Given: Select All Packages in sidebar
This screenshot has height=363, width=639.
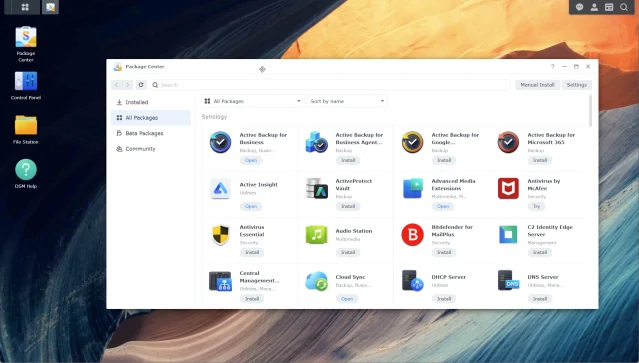Looking at the screenshot, I should 151,118.
